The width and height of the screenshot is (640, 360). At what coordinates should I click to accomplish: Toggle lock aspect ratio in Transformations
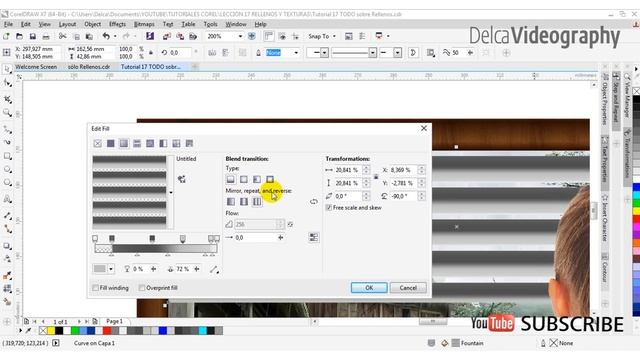coord(376,177)
